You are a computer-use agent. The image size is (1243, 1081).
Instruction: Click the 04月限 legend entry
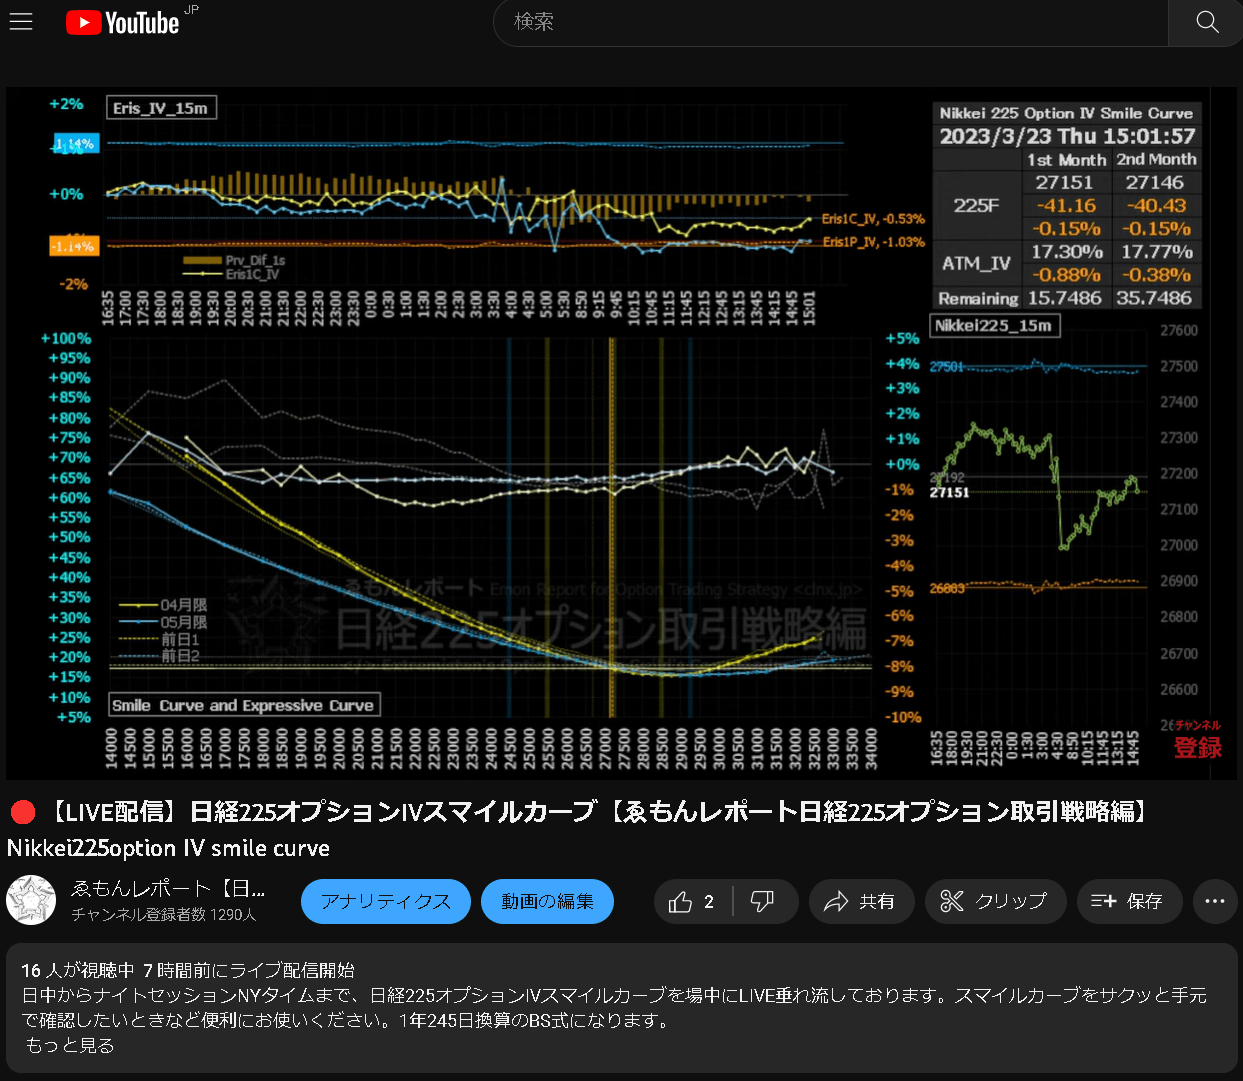pos(164,605)
